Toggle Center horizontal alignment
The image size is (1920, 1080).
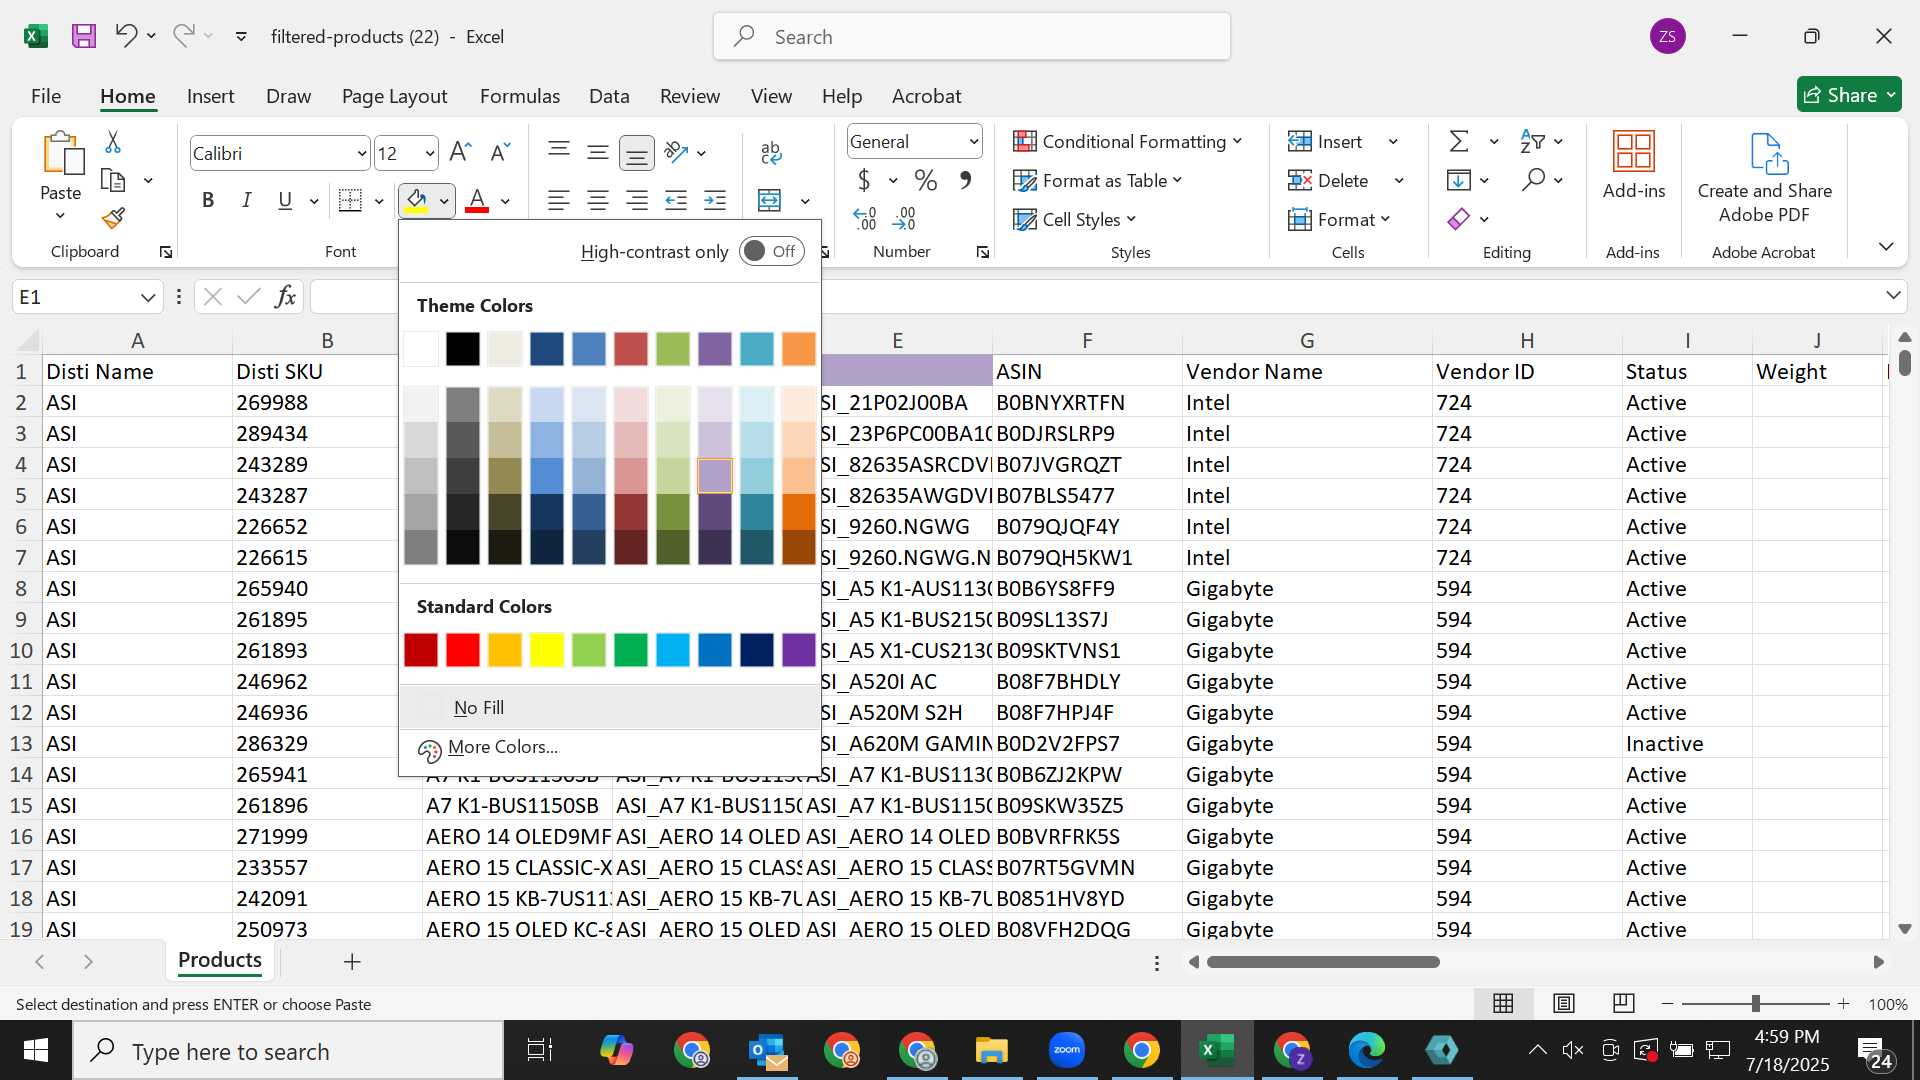(598, 200)
